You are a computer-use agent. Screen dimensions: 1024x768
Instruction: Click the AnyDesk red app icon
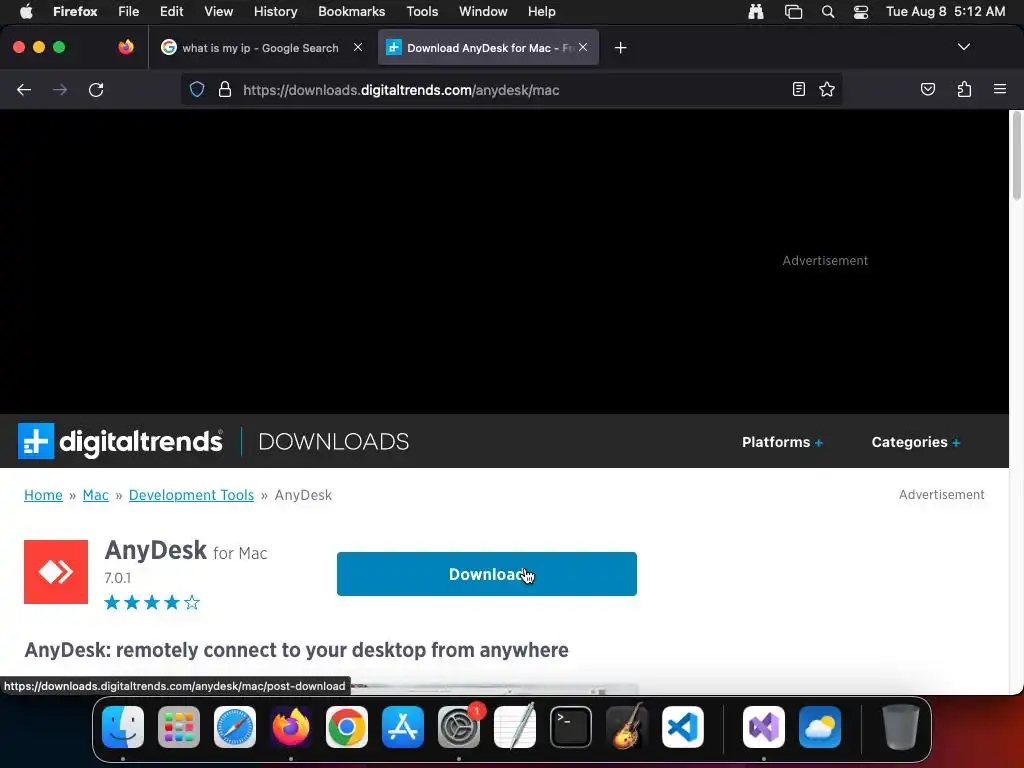click(x=56, y=572)
